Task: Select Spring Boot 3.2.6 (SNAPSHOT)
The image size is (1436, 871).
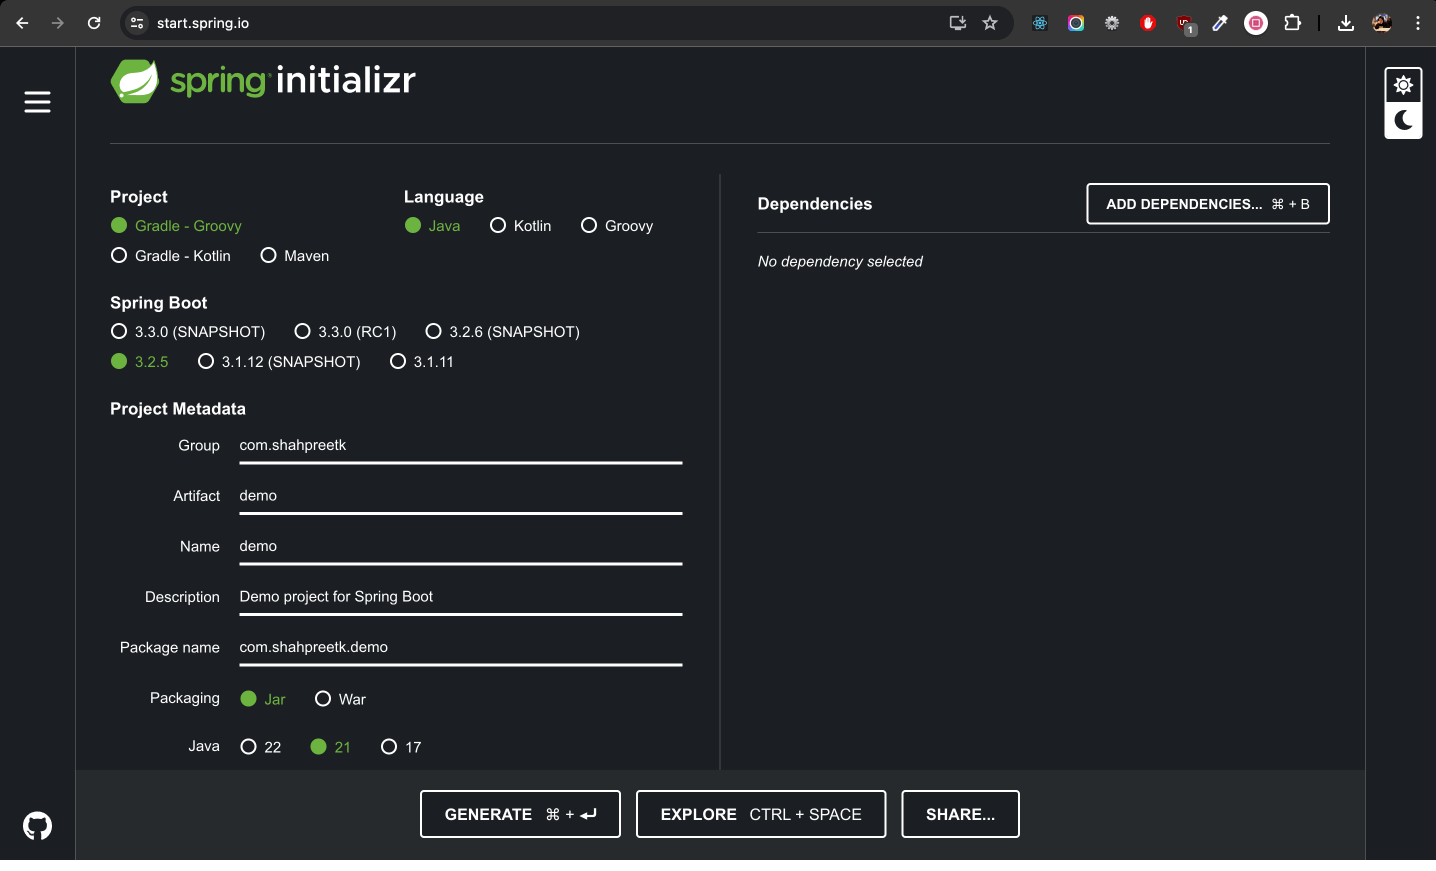Action: pos(502,332)
